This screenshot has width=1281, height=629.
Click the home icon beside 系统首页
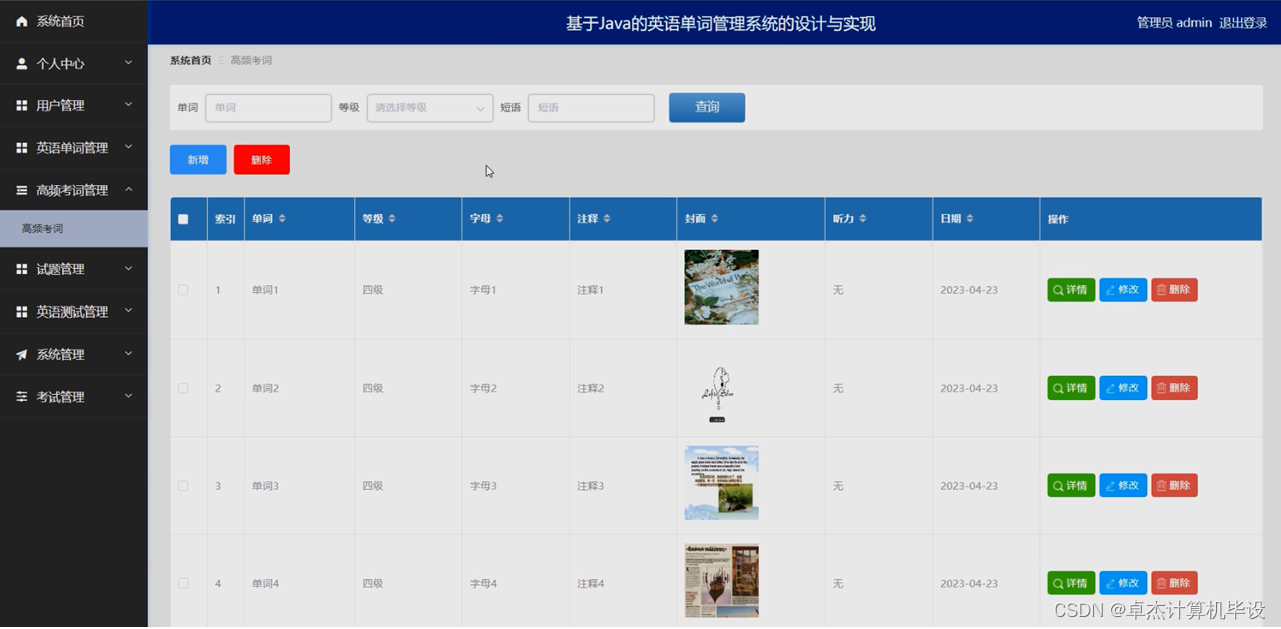pyautogui.click(x=22, y=21)
